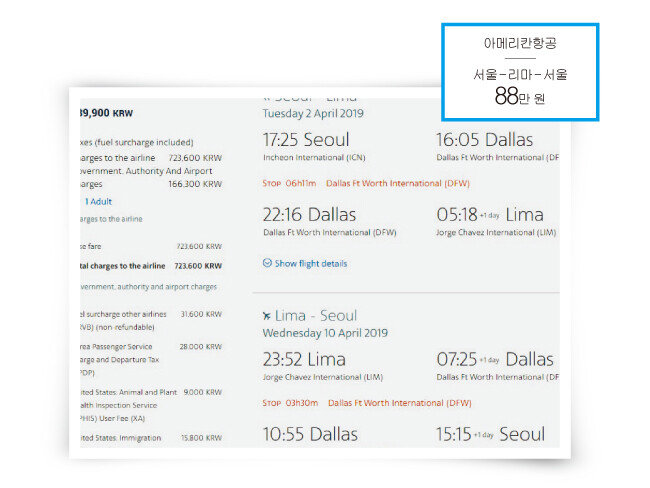Select the 10:55 Dallas departure entry
Image resolution: width=650 pixels, height=488 pixels.
[x=310, y=435]
